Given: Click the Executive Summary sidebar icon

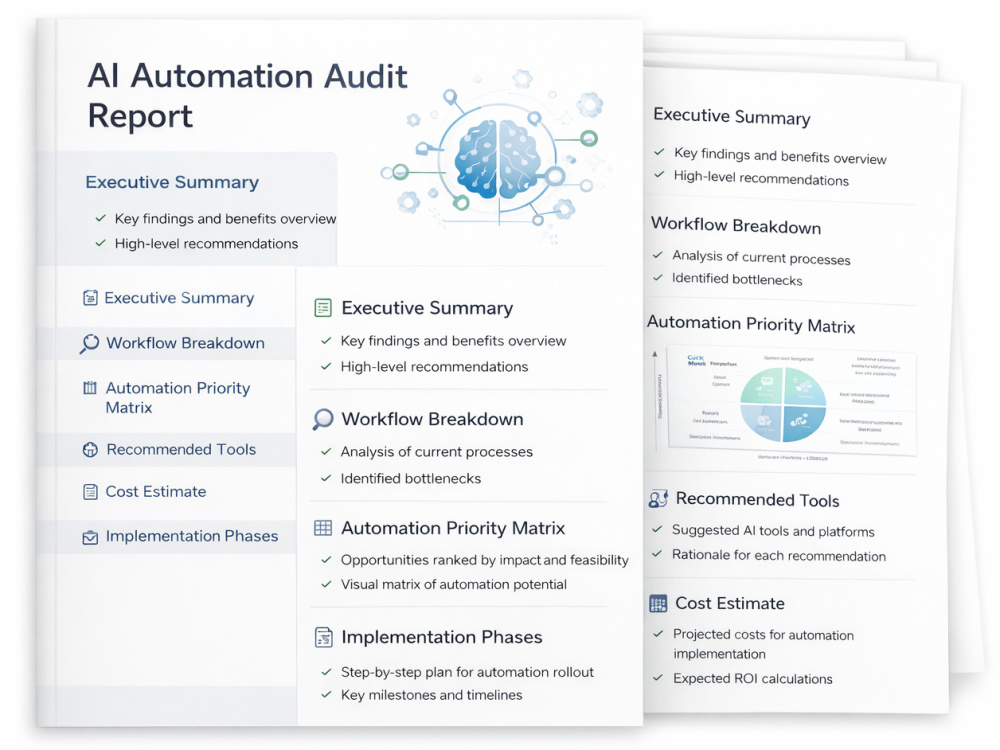Looking at the screenshot, I should point(90,298).
